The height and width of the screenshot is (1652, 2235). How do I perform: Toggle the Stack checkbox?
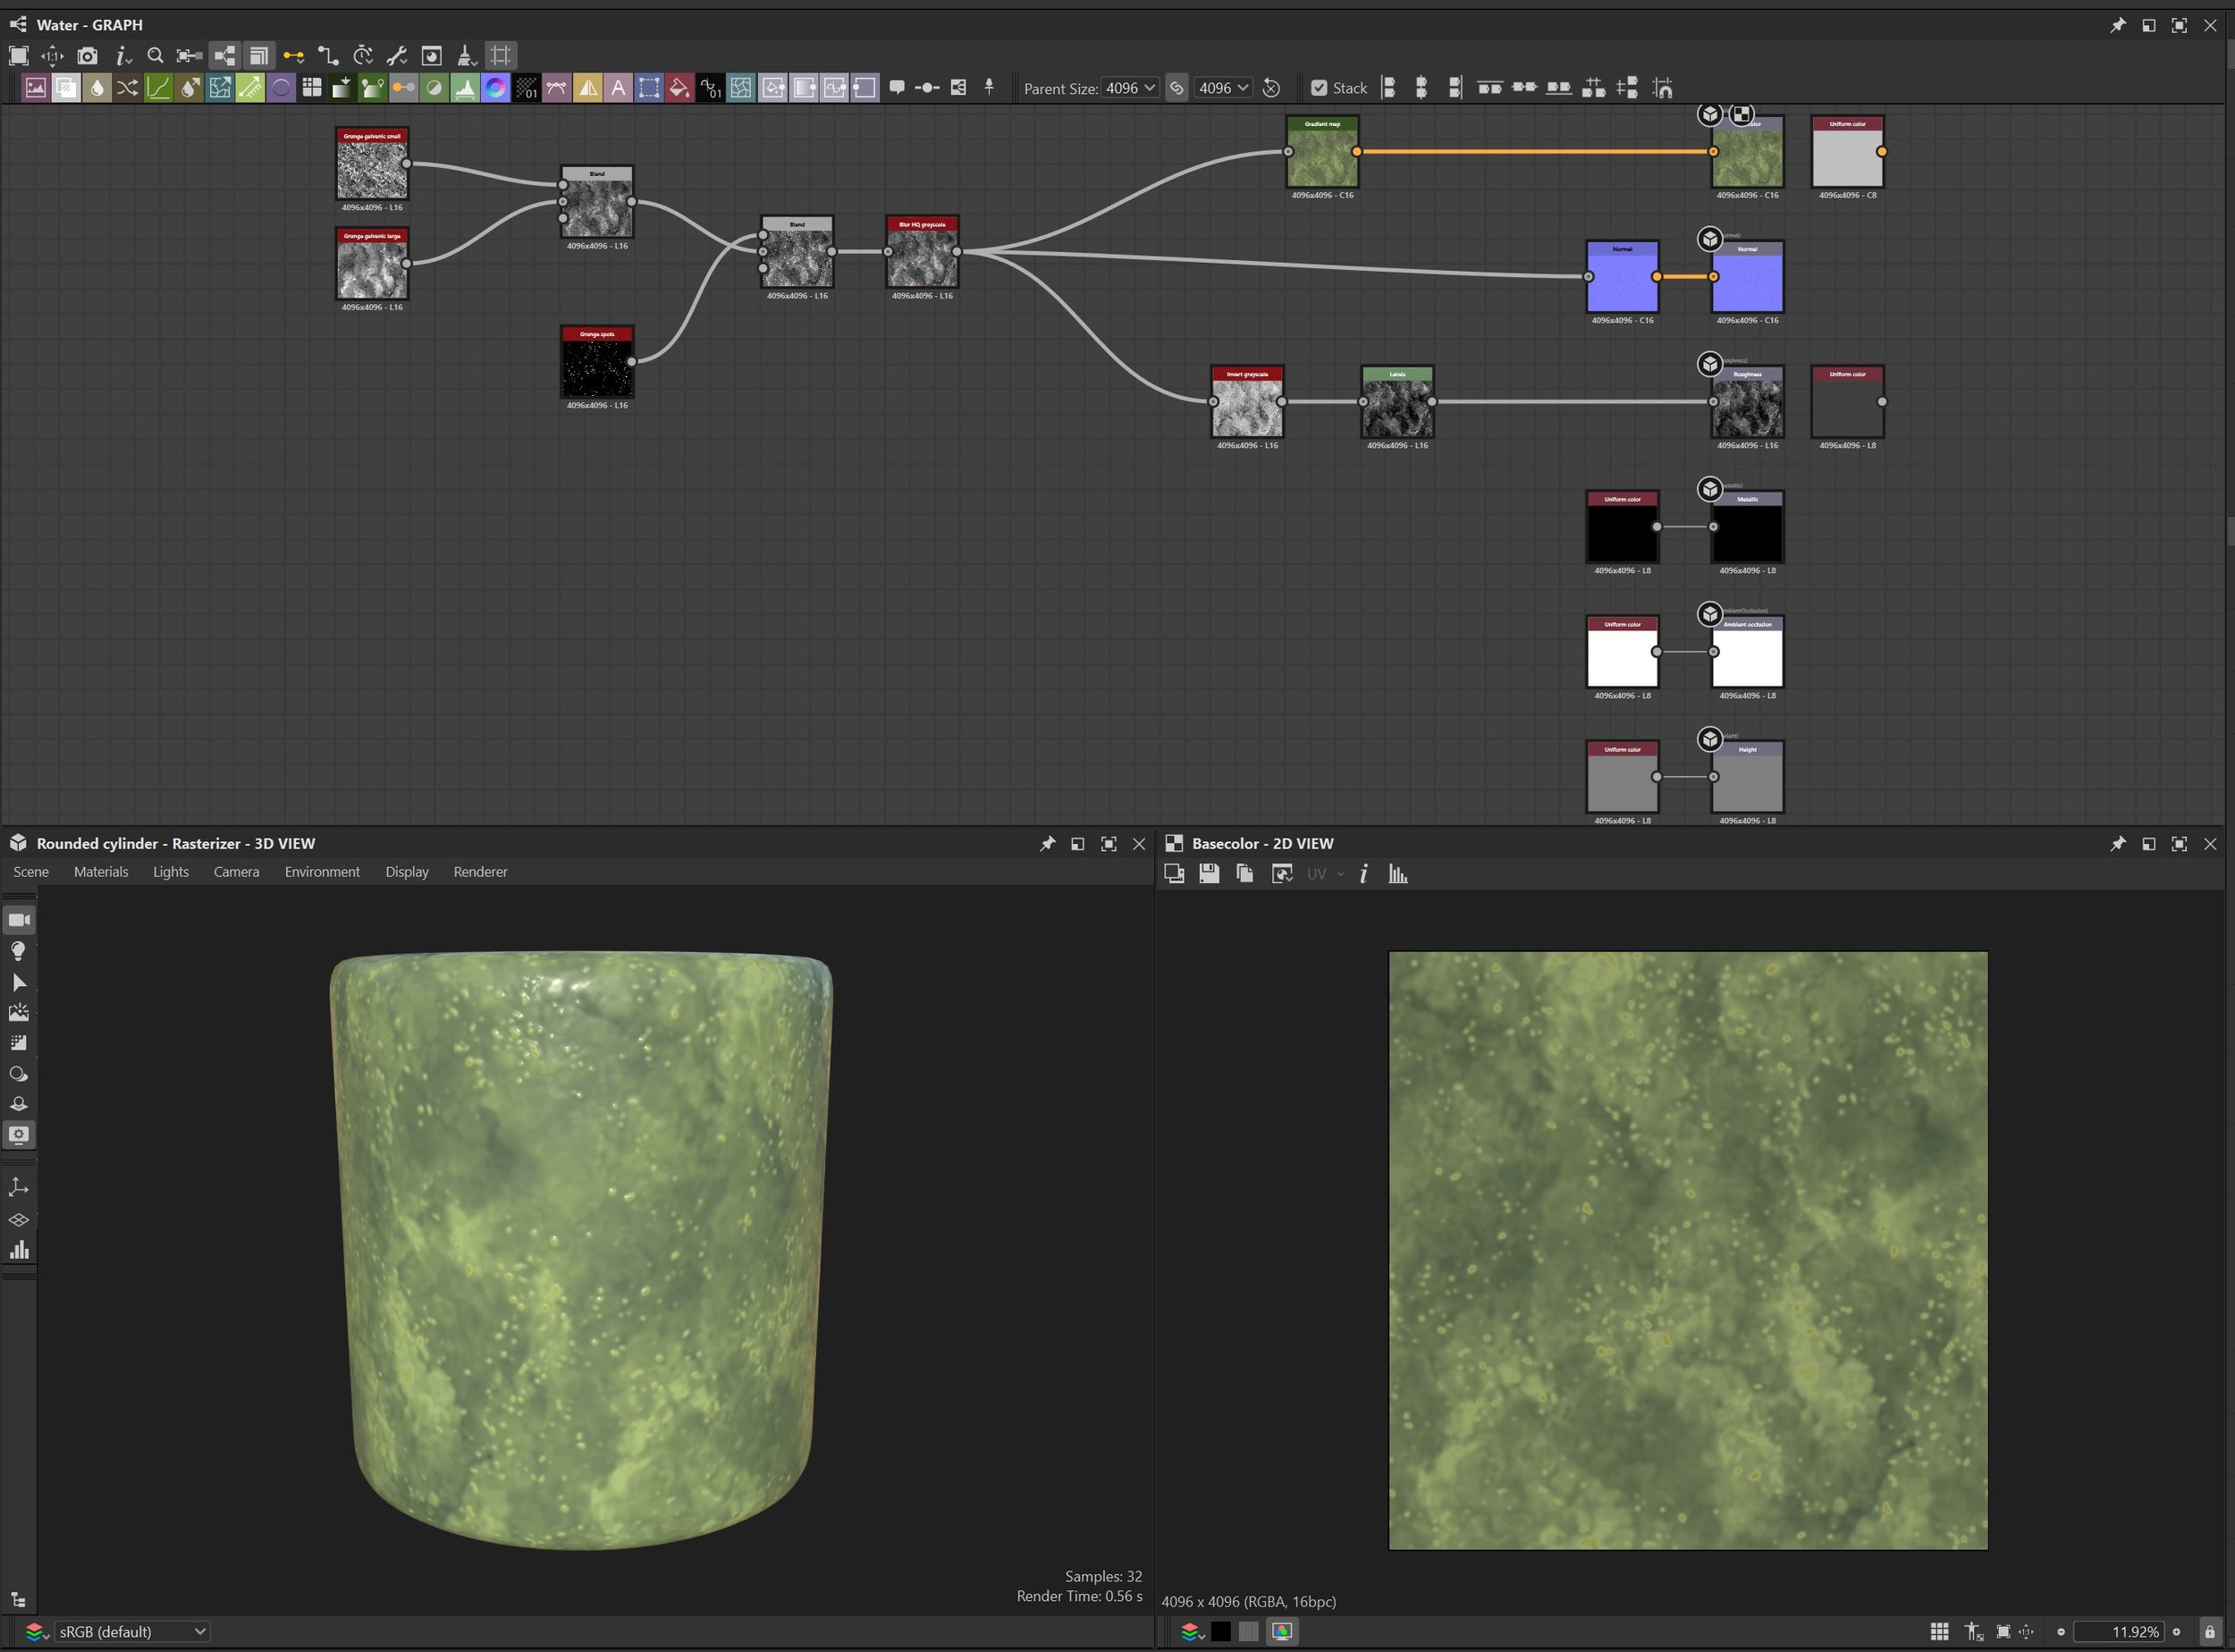[1319, 88]
